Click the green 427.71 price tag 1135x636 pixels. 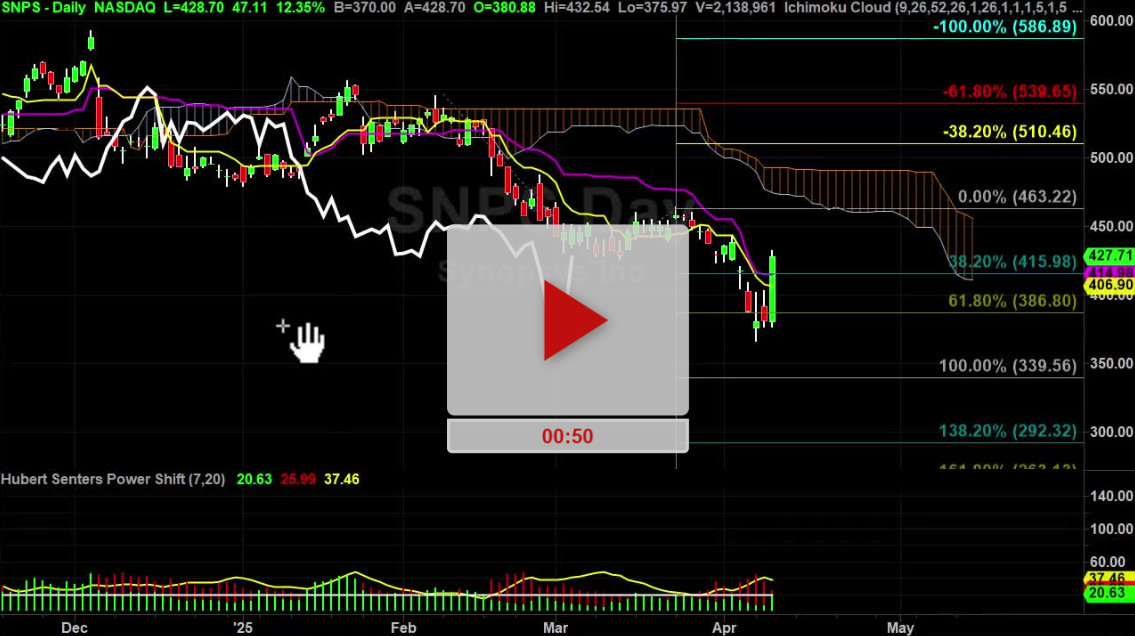[x=1109, y=255]
